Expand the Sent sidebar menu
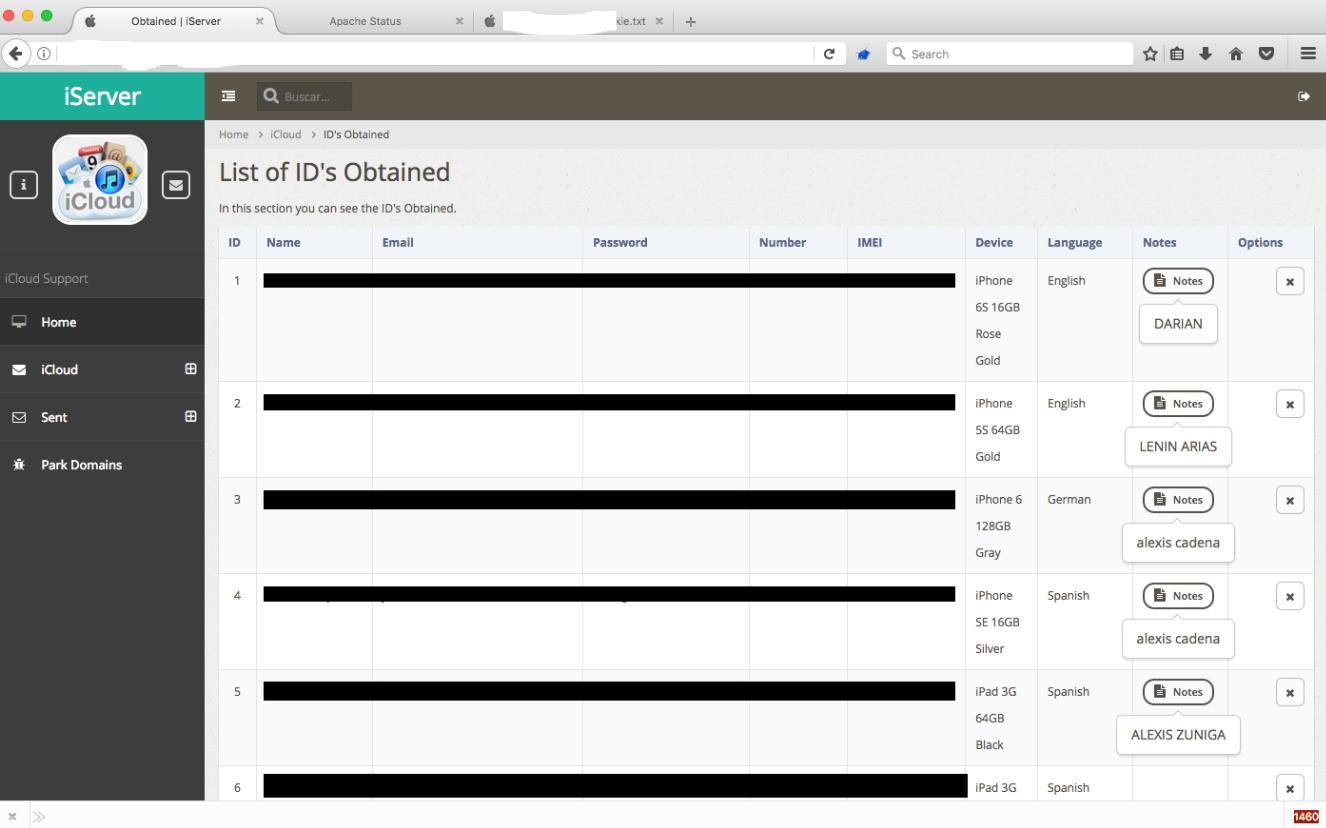The width and height of the screenshot is (1326, 828). (190, 417)
